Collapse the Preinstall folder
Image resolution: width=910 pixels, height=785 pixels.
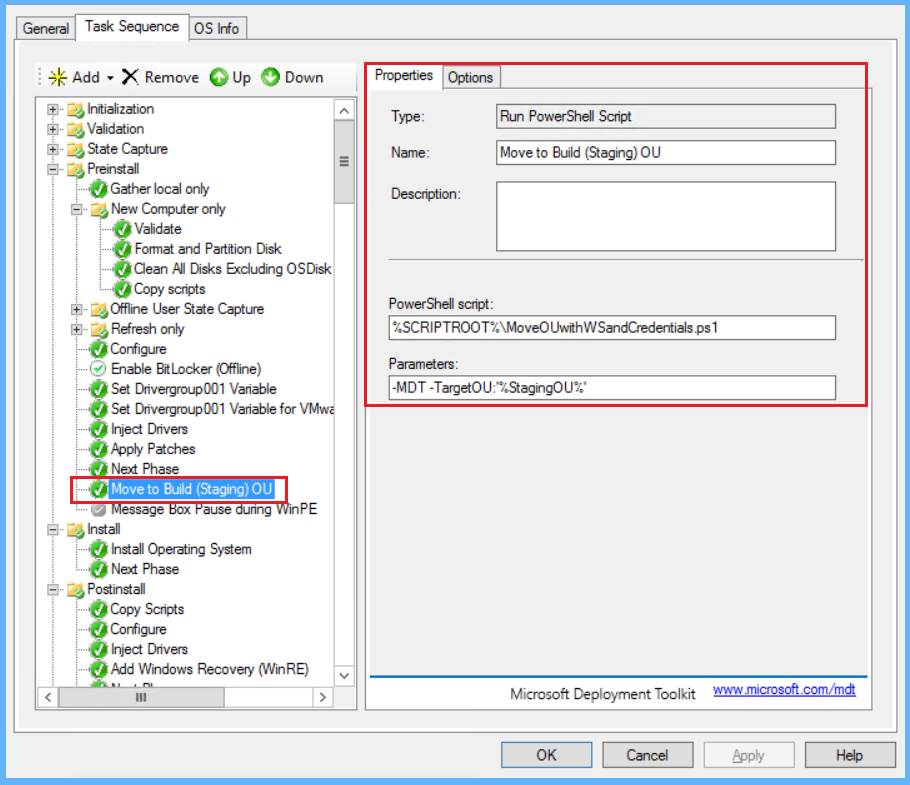(54, 169)
